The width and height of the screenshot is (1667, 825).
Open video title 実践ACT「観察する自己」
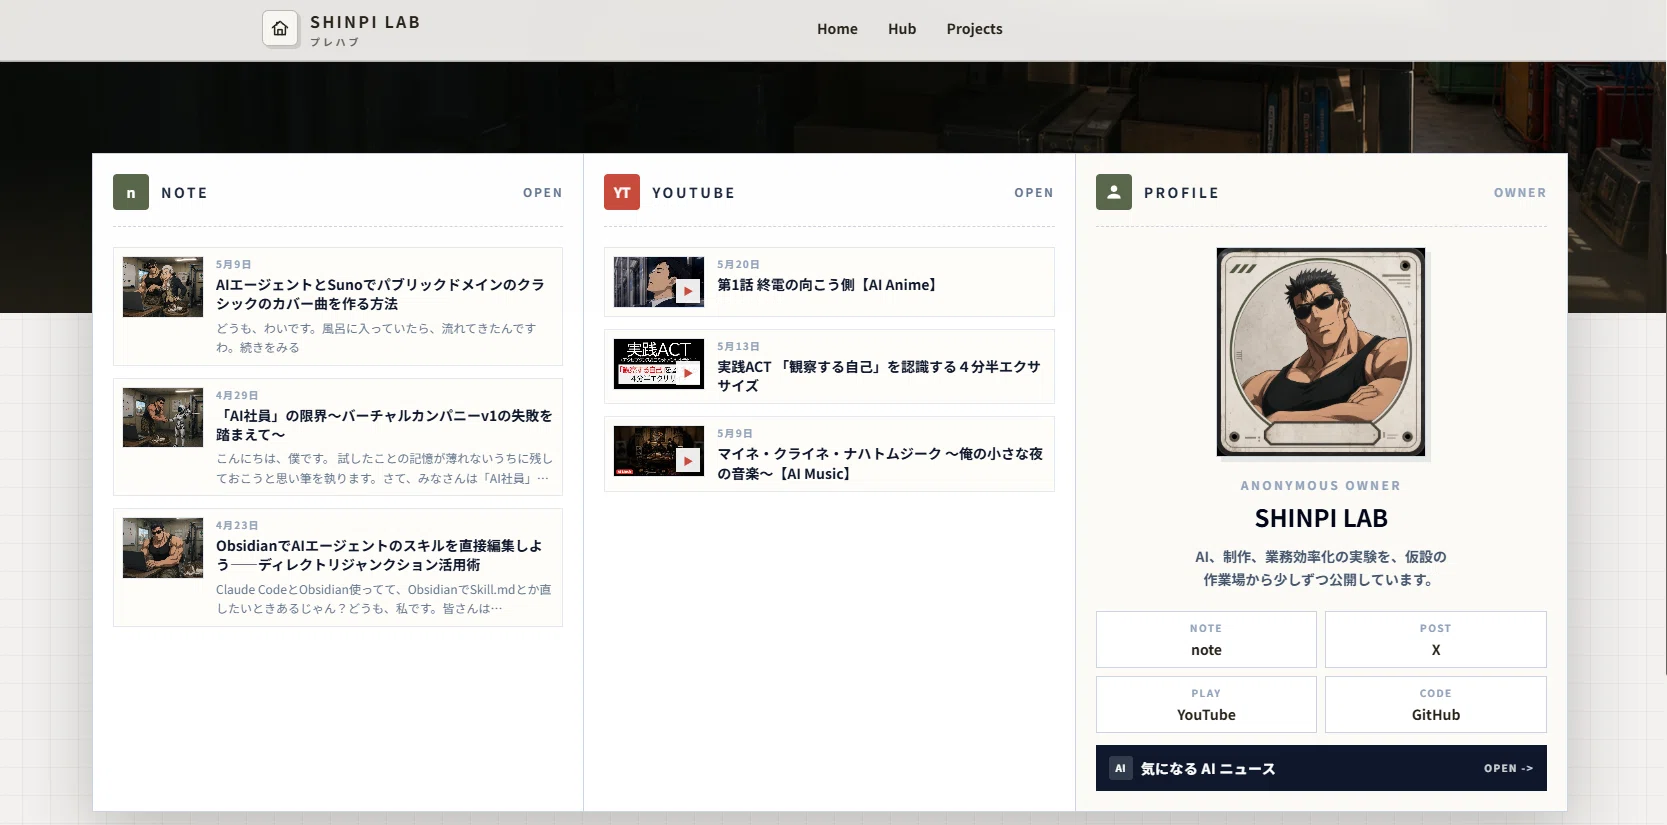[879, 376]
